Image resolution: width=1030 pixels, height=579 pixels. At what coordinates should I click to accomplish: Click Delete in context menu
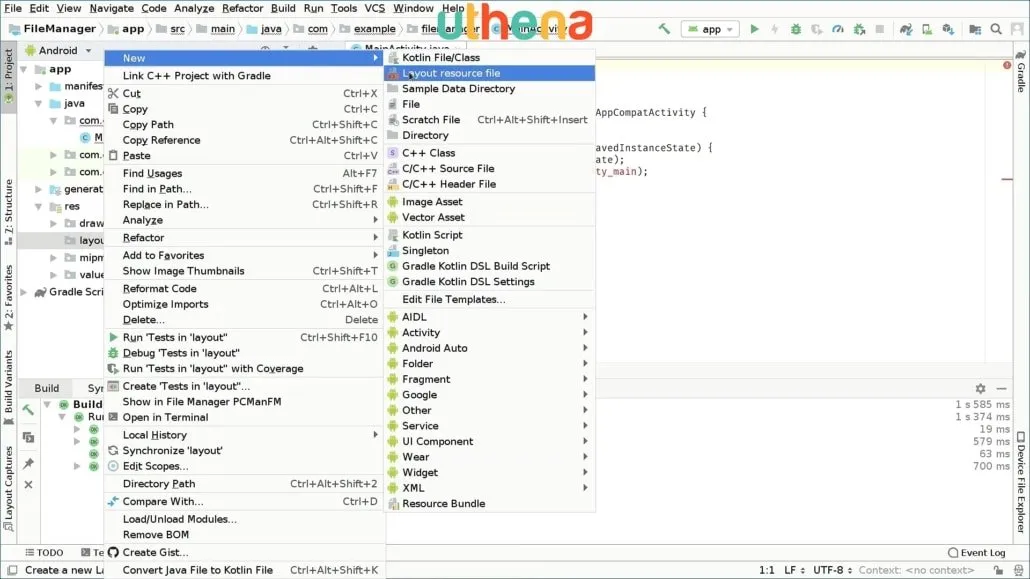(244, 320)
